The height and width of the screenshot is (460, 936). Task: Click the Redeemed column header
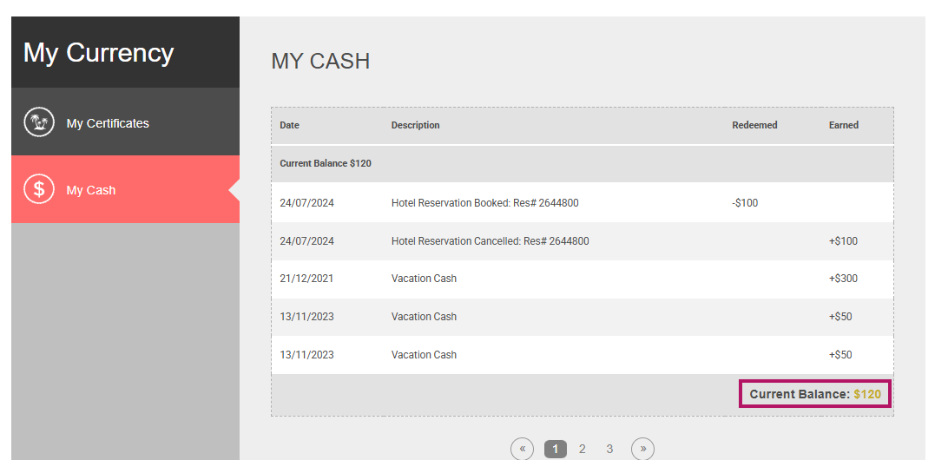(754, 126)
